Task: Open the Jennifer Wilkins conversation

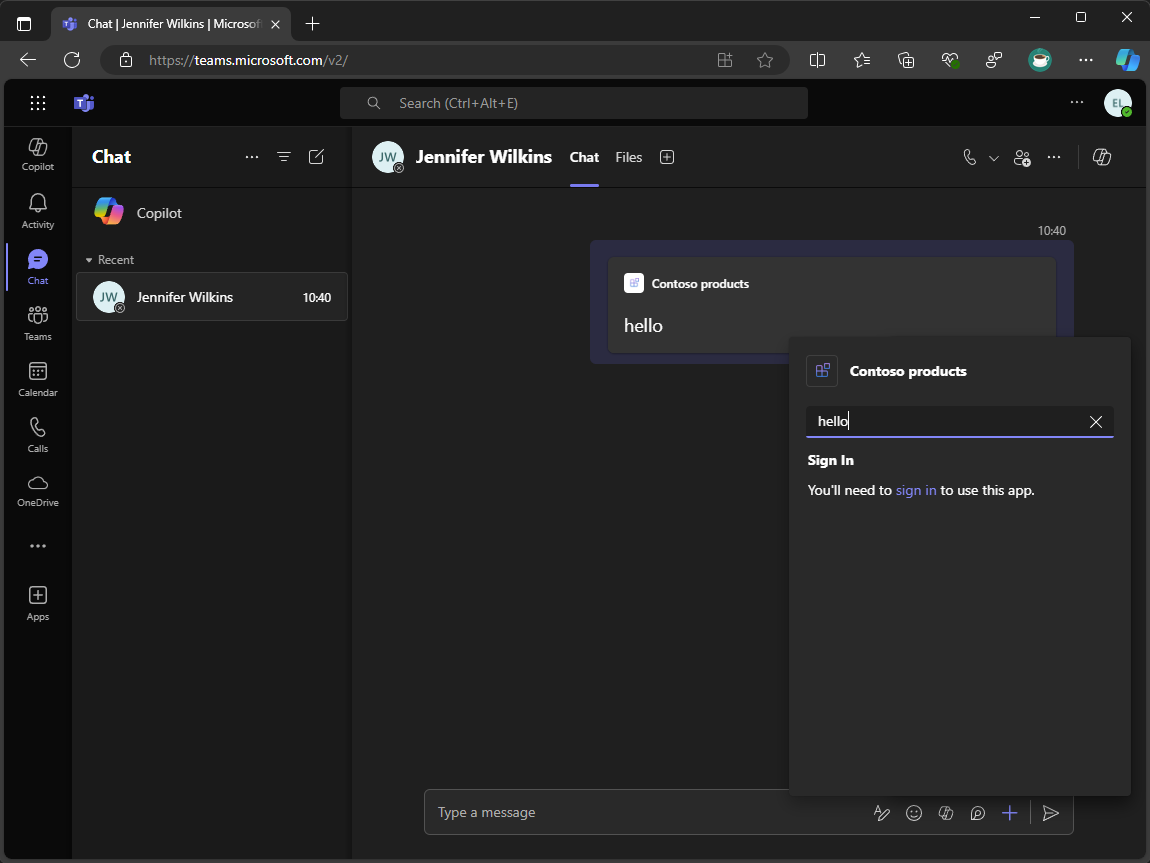Action: (212, 297)
